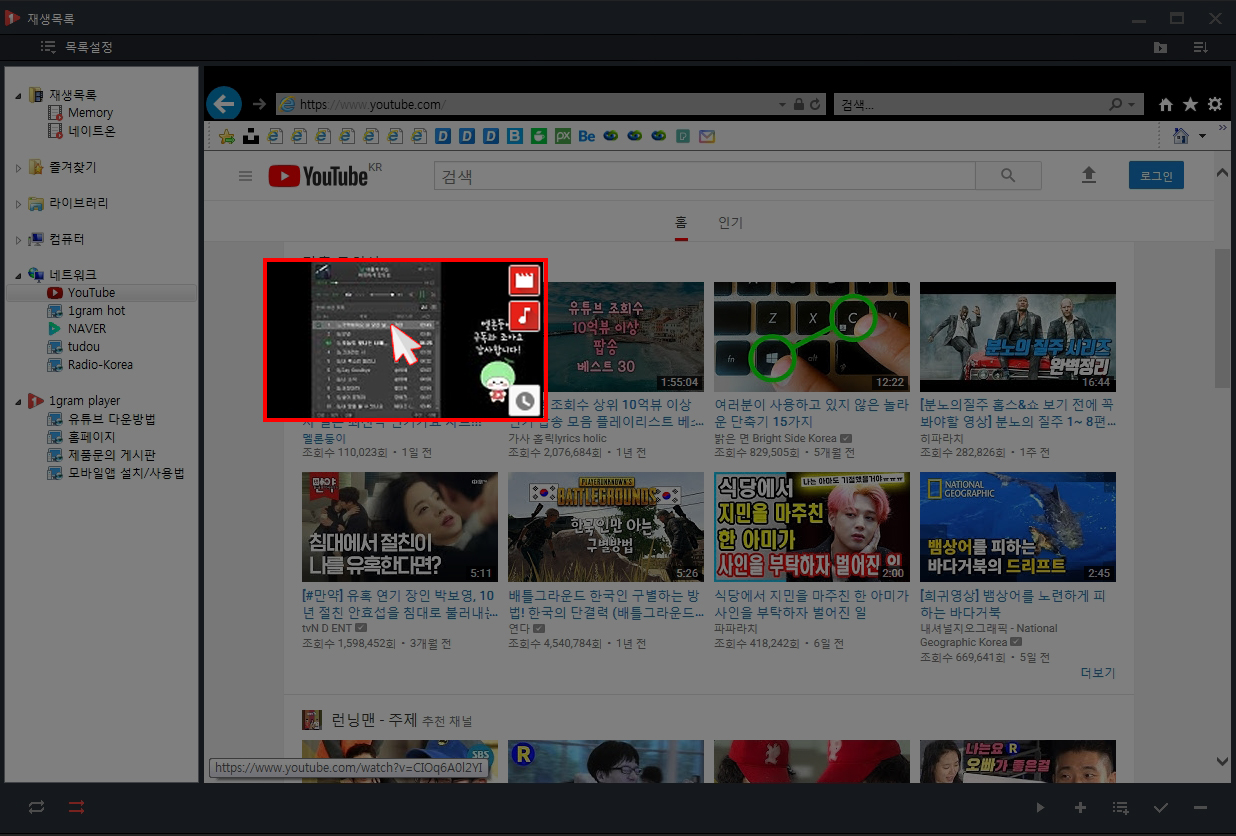Screen dimensions: 1236x836
Task: Open the address bar history dropdown arrow
Action: click(x=782, y=104)
